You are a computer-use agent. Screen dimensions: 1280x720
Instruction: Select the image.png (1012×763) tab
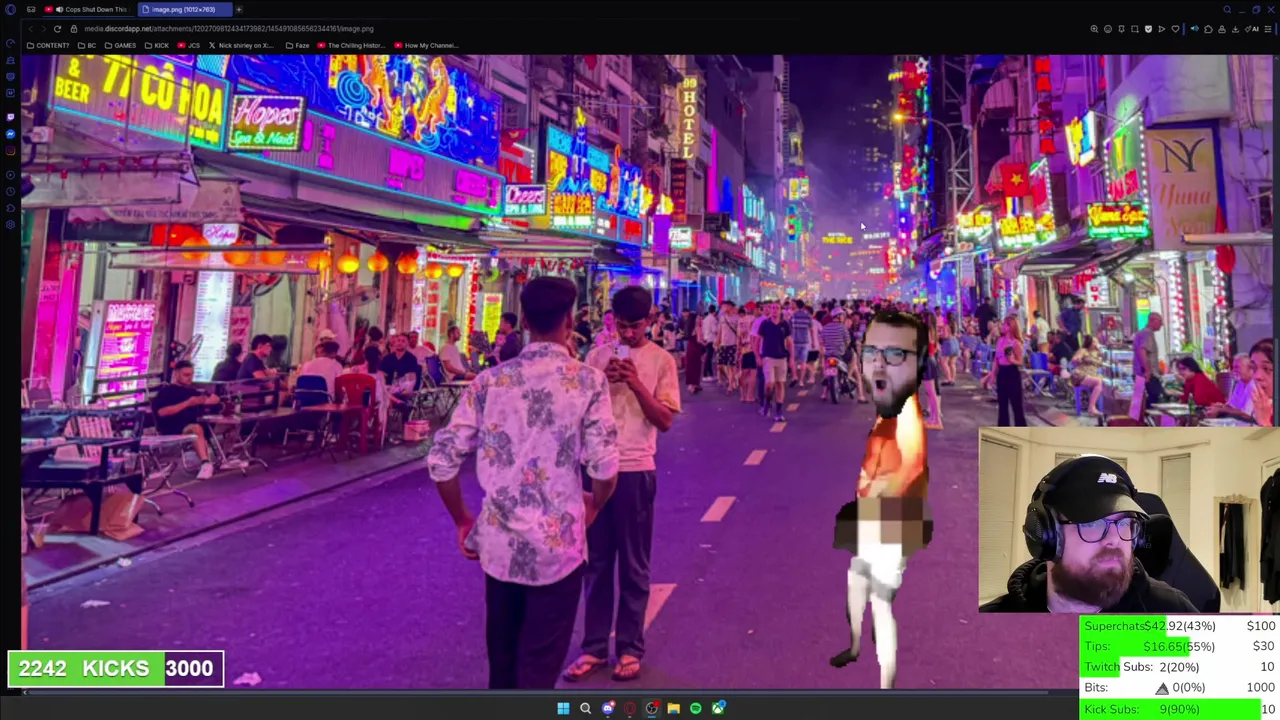[185, 9]
